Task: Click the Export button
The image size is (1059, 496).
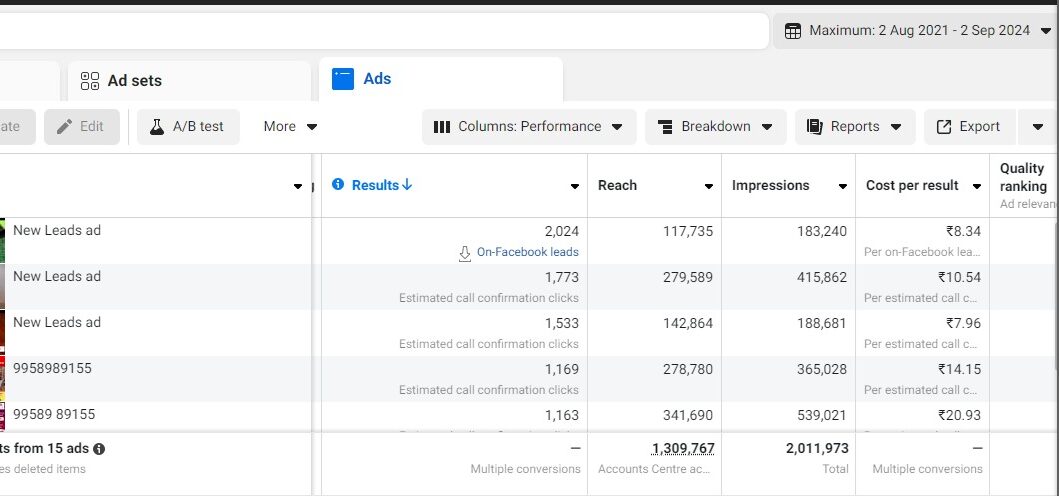Action: pyautogui.click(x=967, y=127)
